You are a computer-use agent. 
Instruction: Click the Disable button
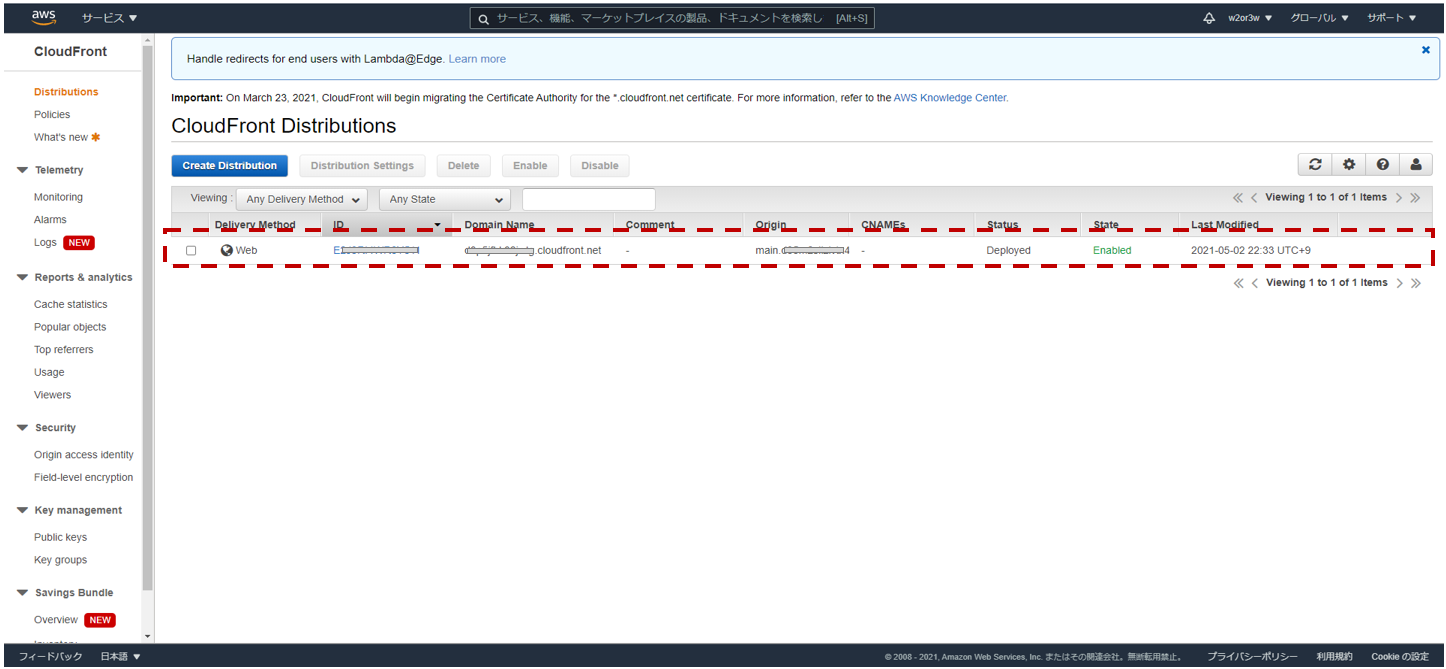click(600, 166)
